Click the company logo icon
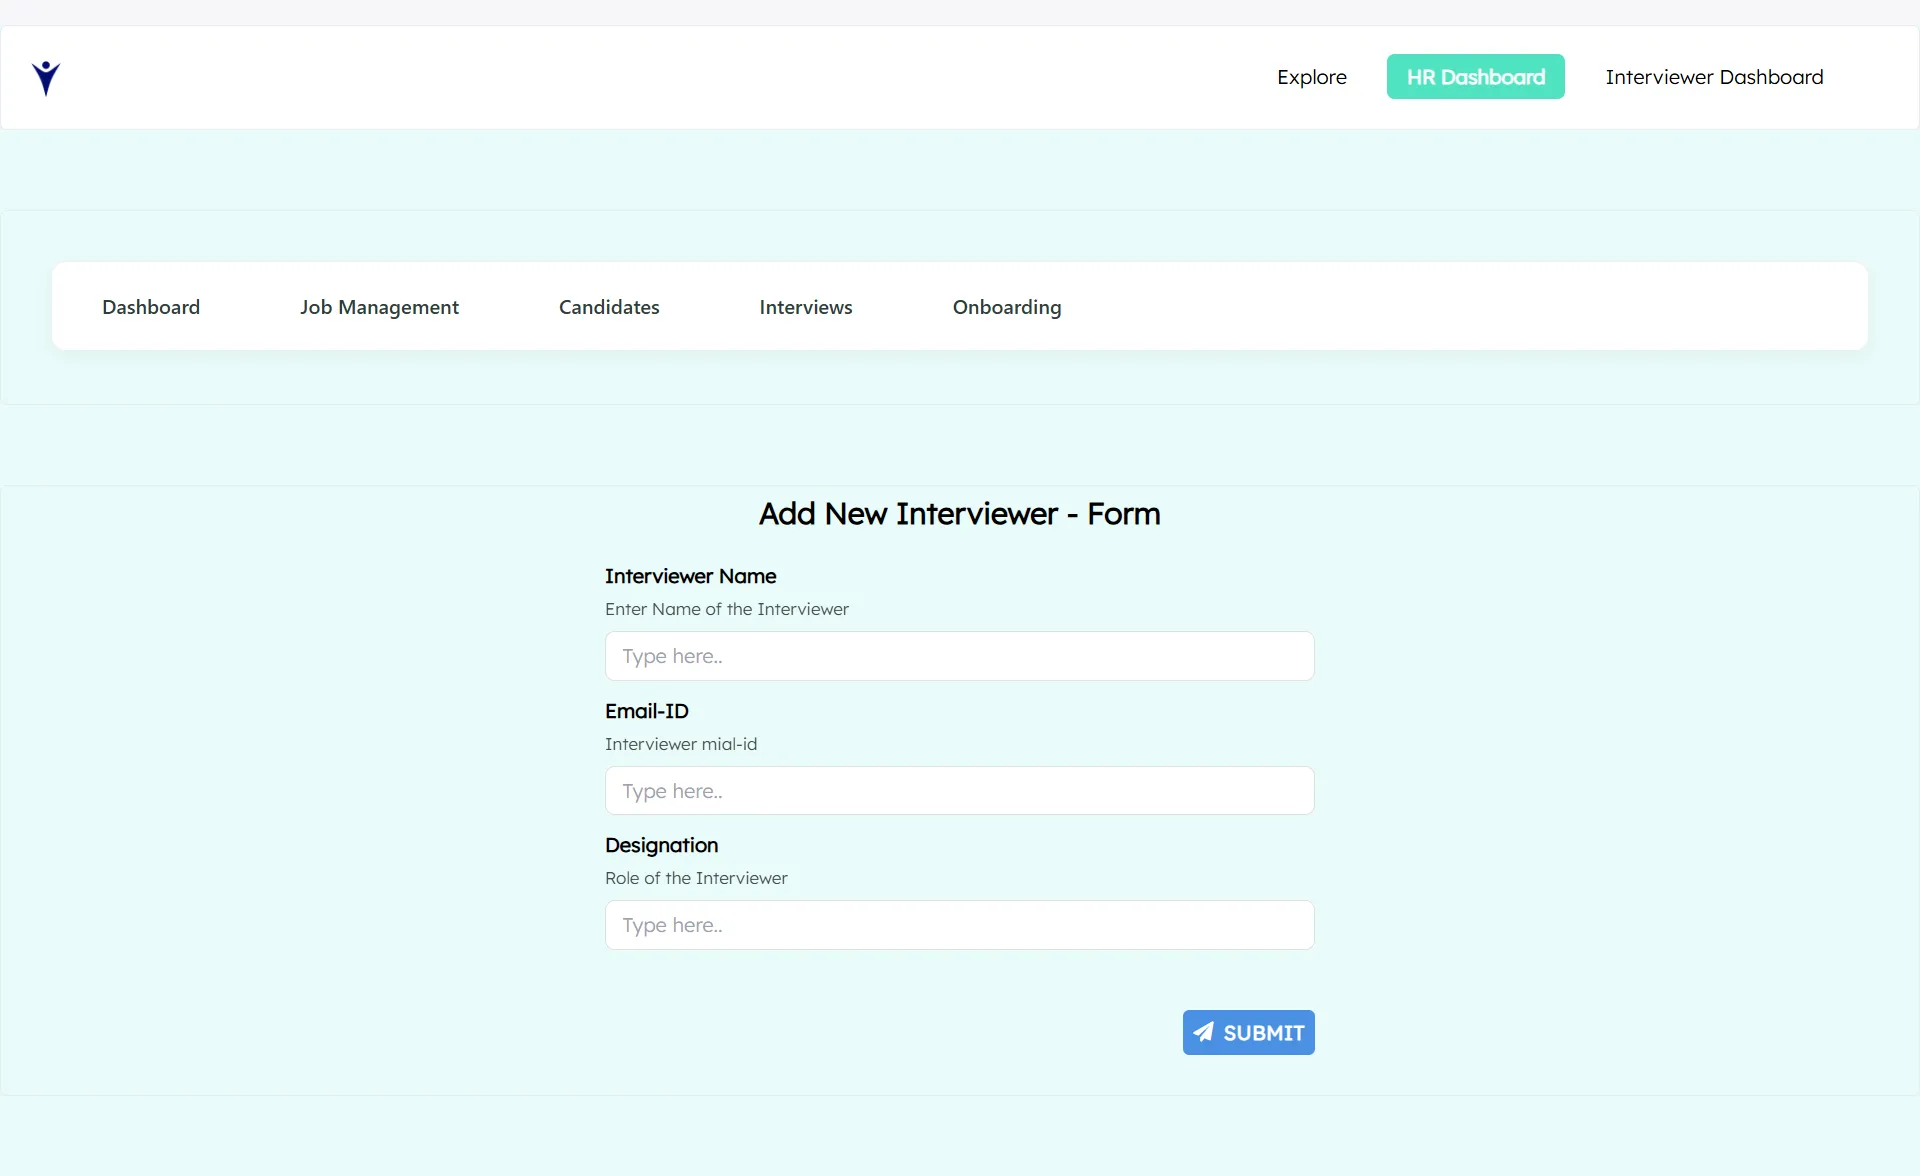Screen dimensions: 1920x1176 pos(45,77)
